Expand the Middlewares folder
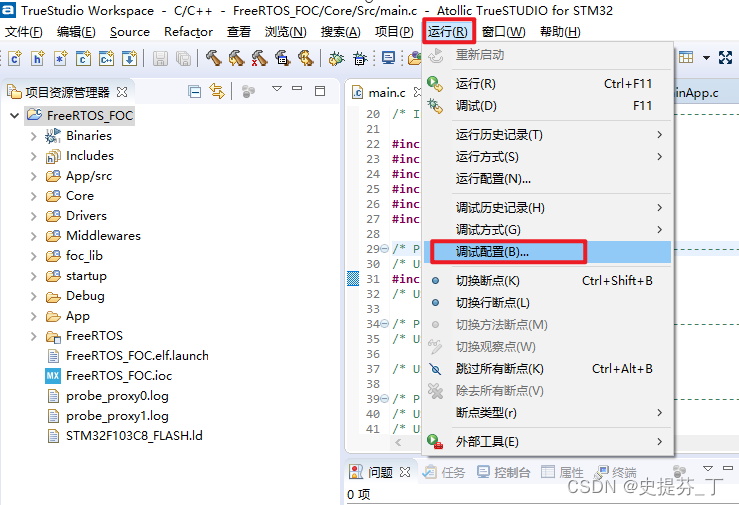The image size is (739, 505). pos(33,236)
